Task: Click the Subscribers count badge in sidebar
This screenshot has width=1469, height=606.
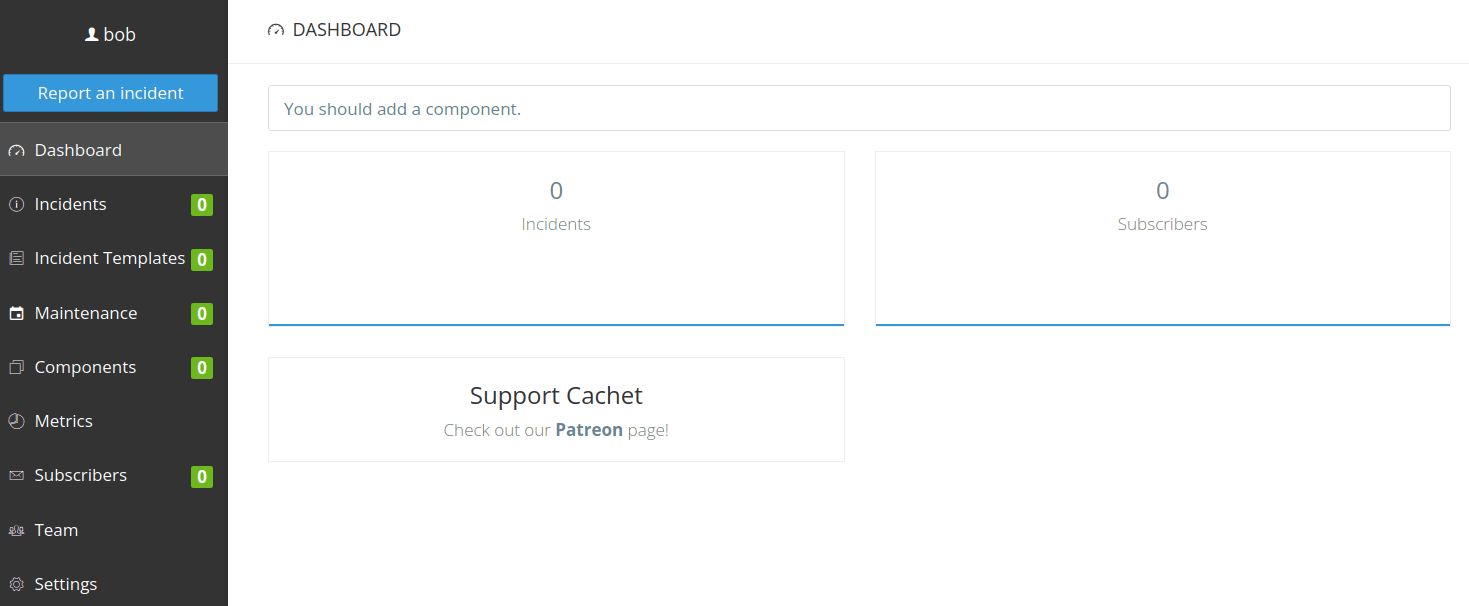Action: [x=202, y=477]
